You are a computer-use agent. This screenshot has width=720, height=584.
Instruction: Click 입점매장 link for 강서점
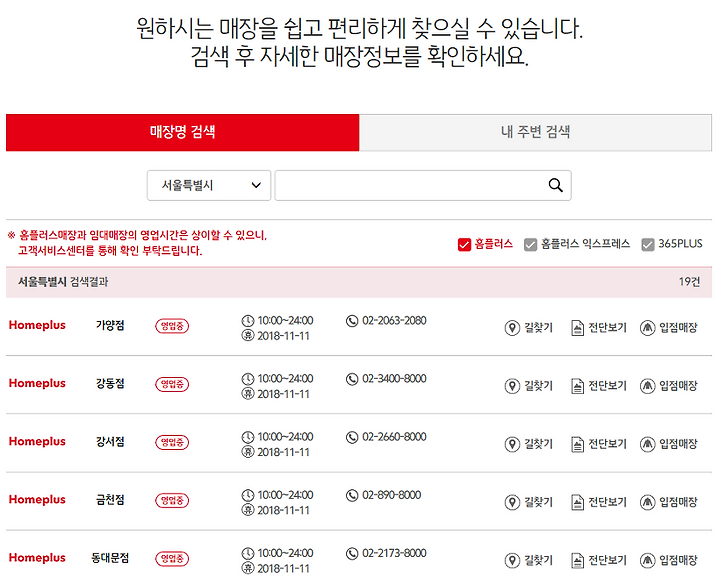tap(678, 444)
